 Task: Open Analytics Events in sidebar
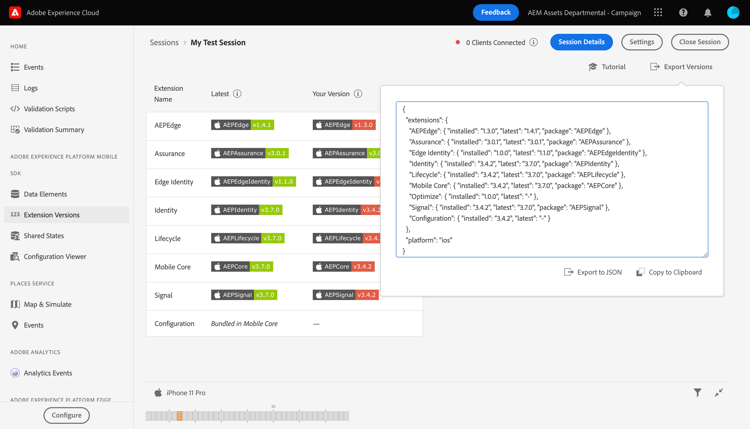(48, 373)
